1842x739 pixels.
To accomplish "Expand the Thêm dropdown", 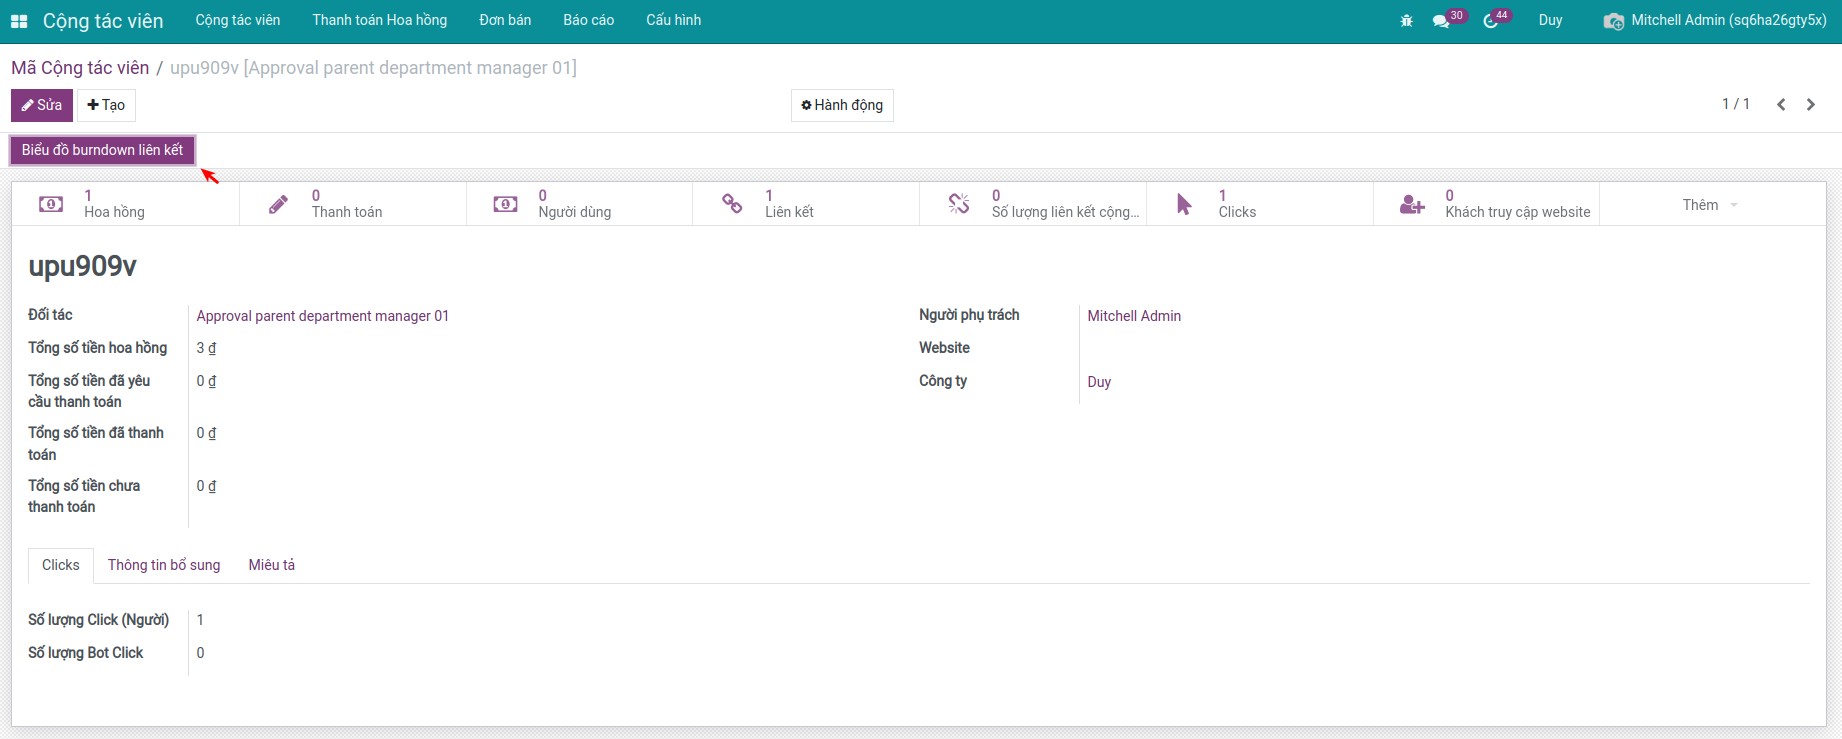I will click(1710, 205).
